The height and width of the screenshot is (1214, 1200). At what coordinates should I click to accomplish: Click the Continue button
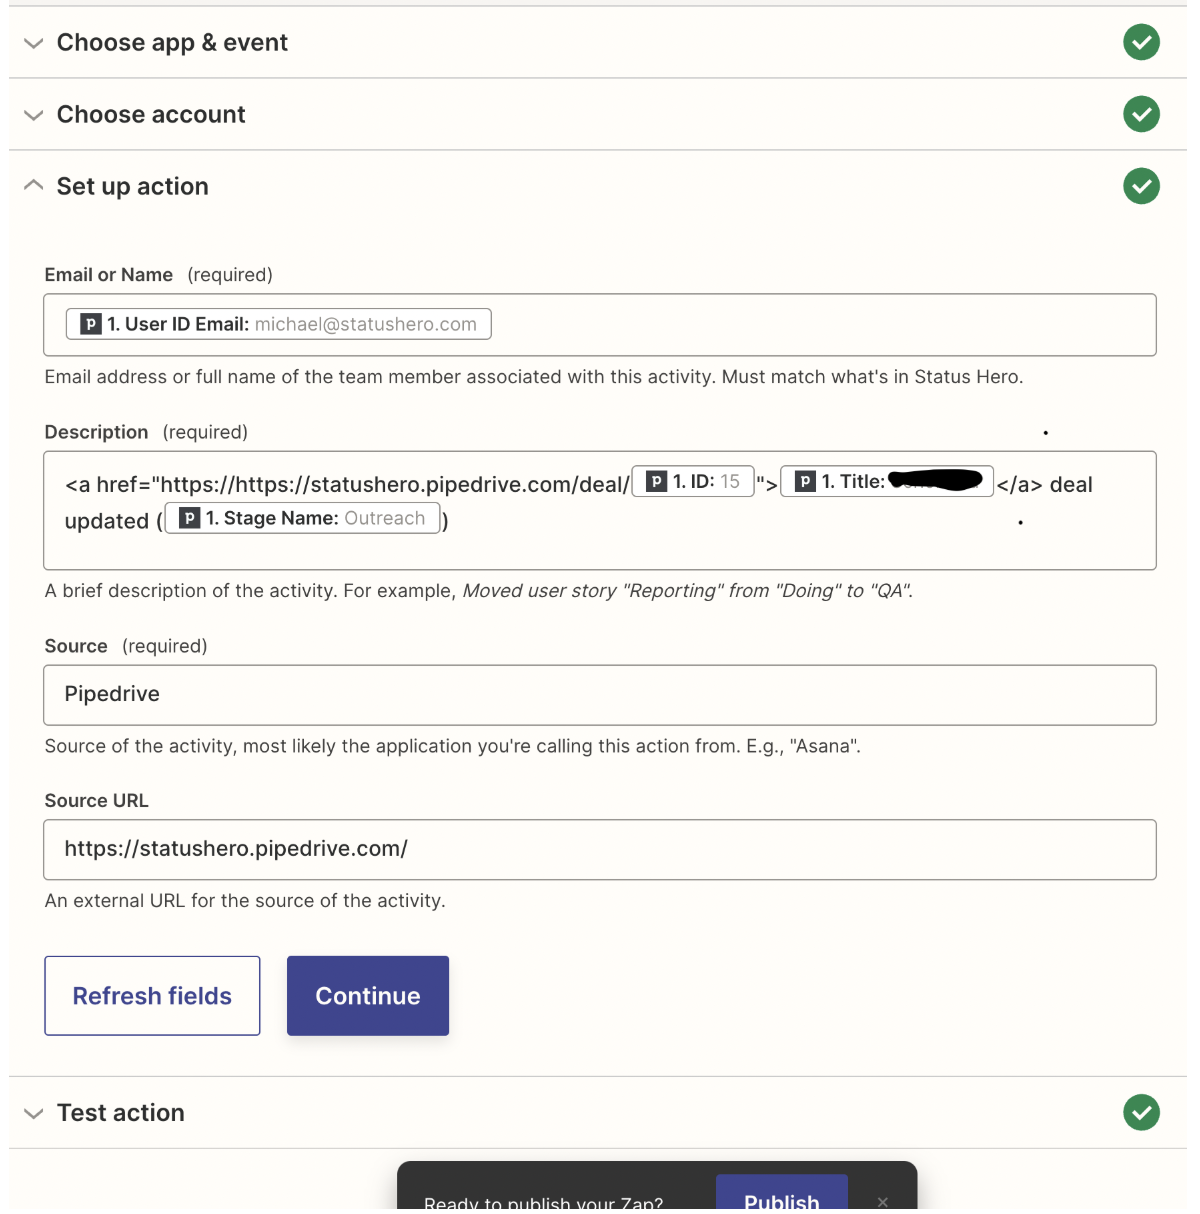click(368, 996)
